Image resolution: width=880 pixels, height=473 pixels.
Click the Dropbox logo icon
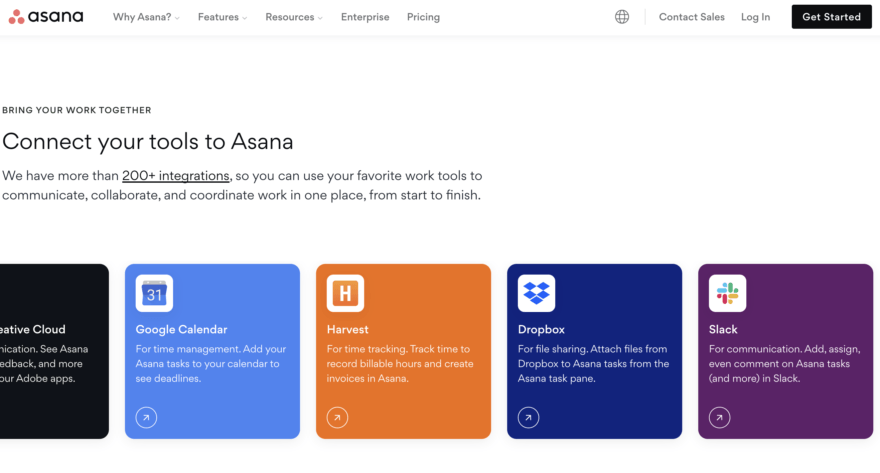pyautogui.click(x=536, y=293)
